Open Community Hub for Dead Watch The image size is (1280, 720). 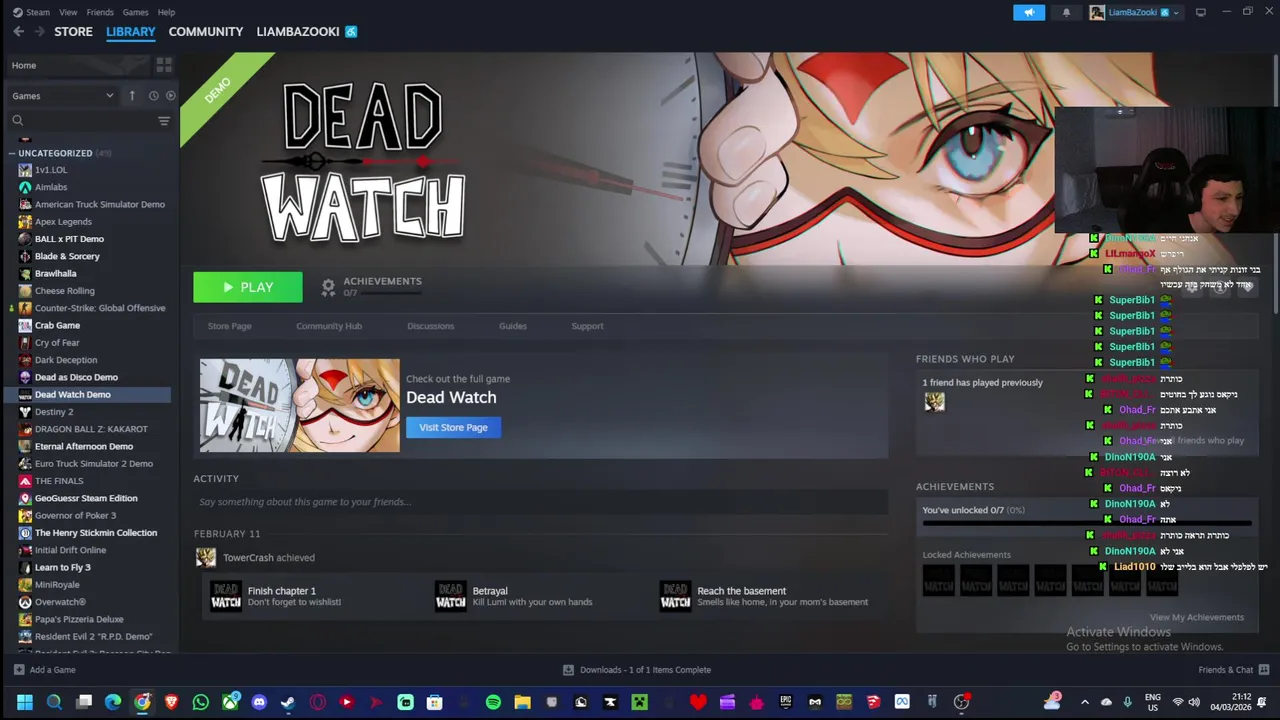pyautogui.click(x=329, y=326)
